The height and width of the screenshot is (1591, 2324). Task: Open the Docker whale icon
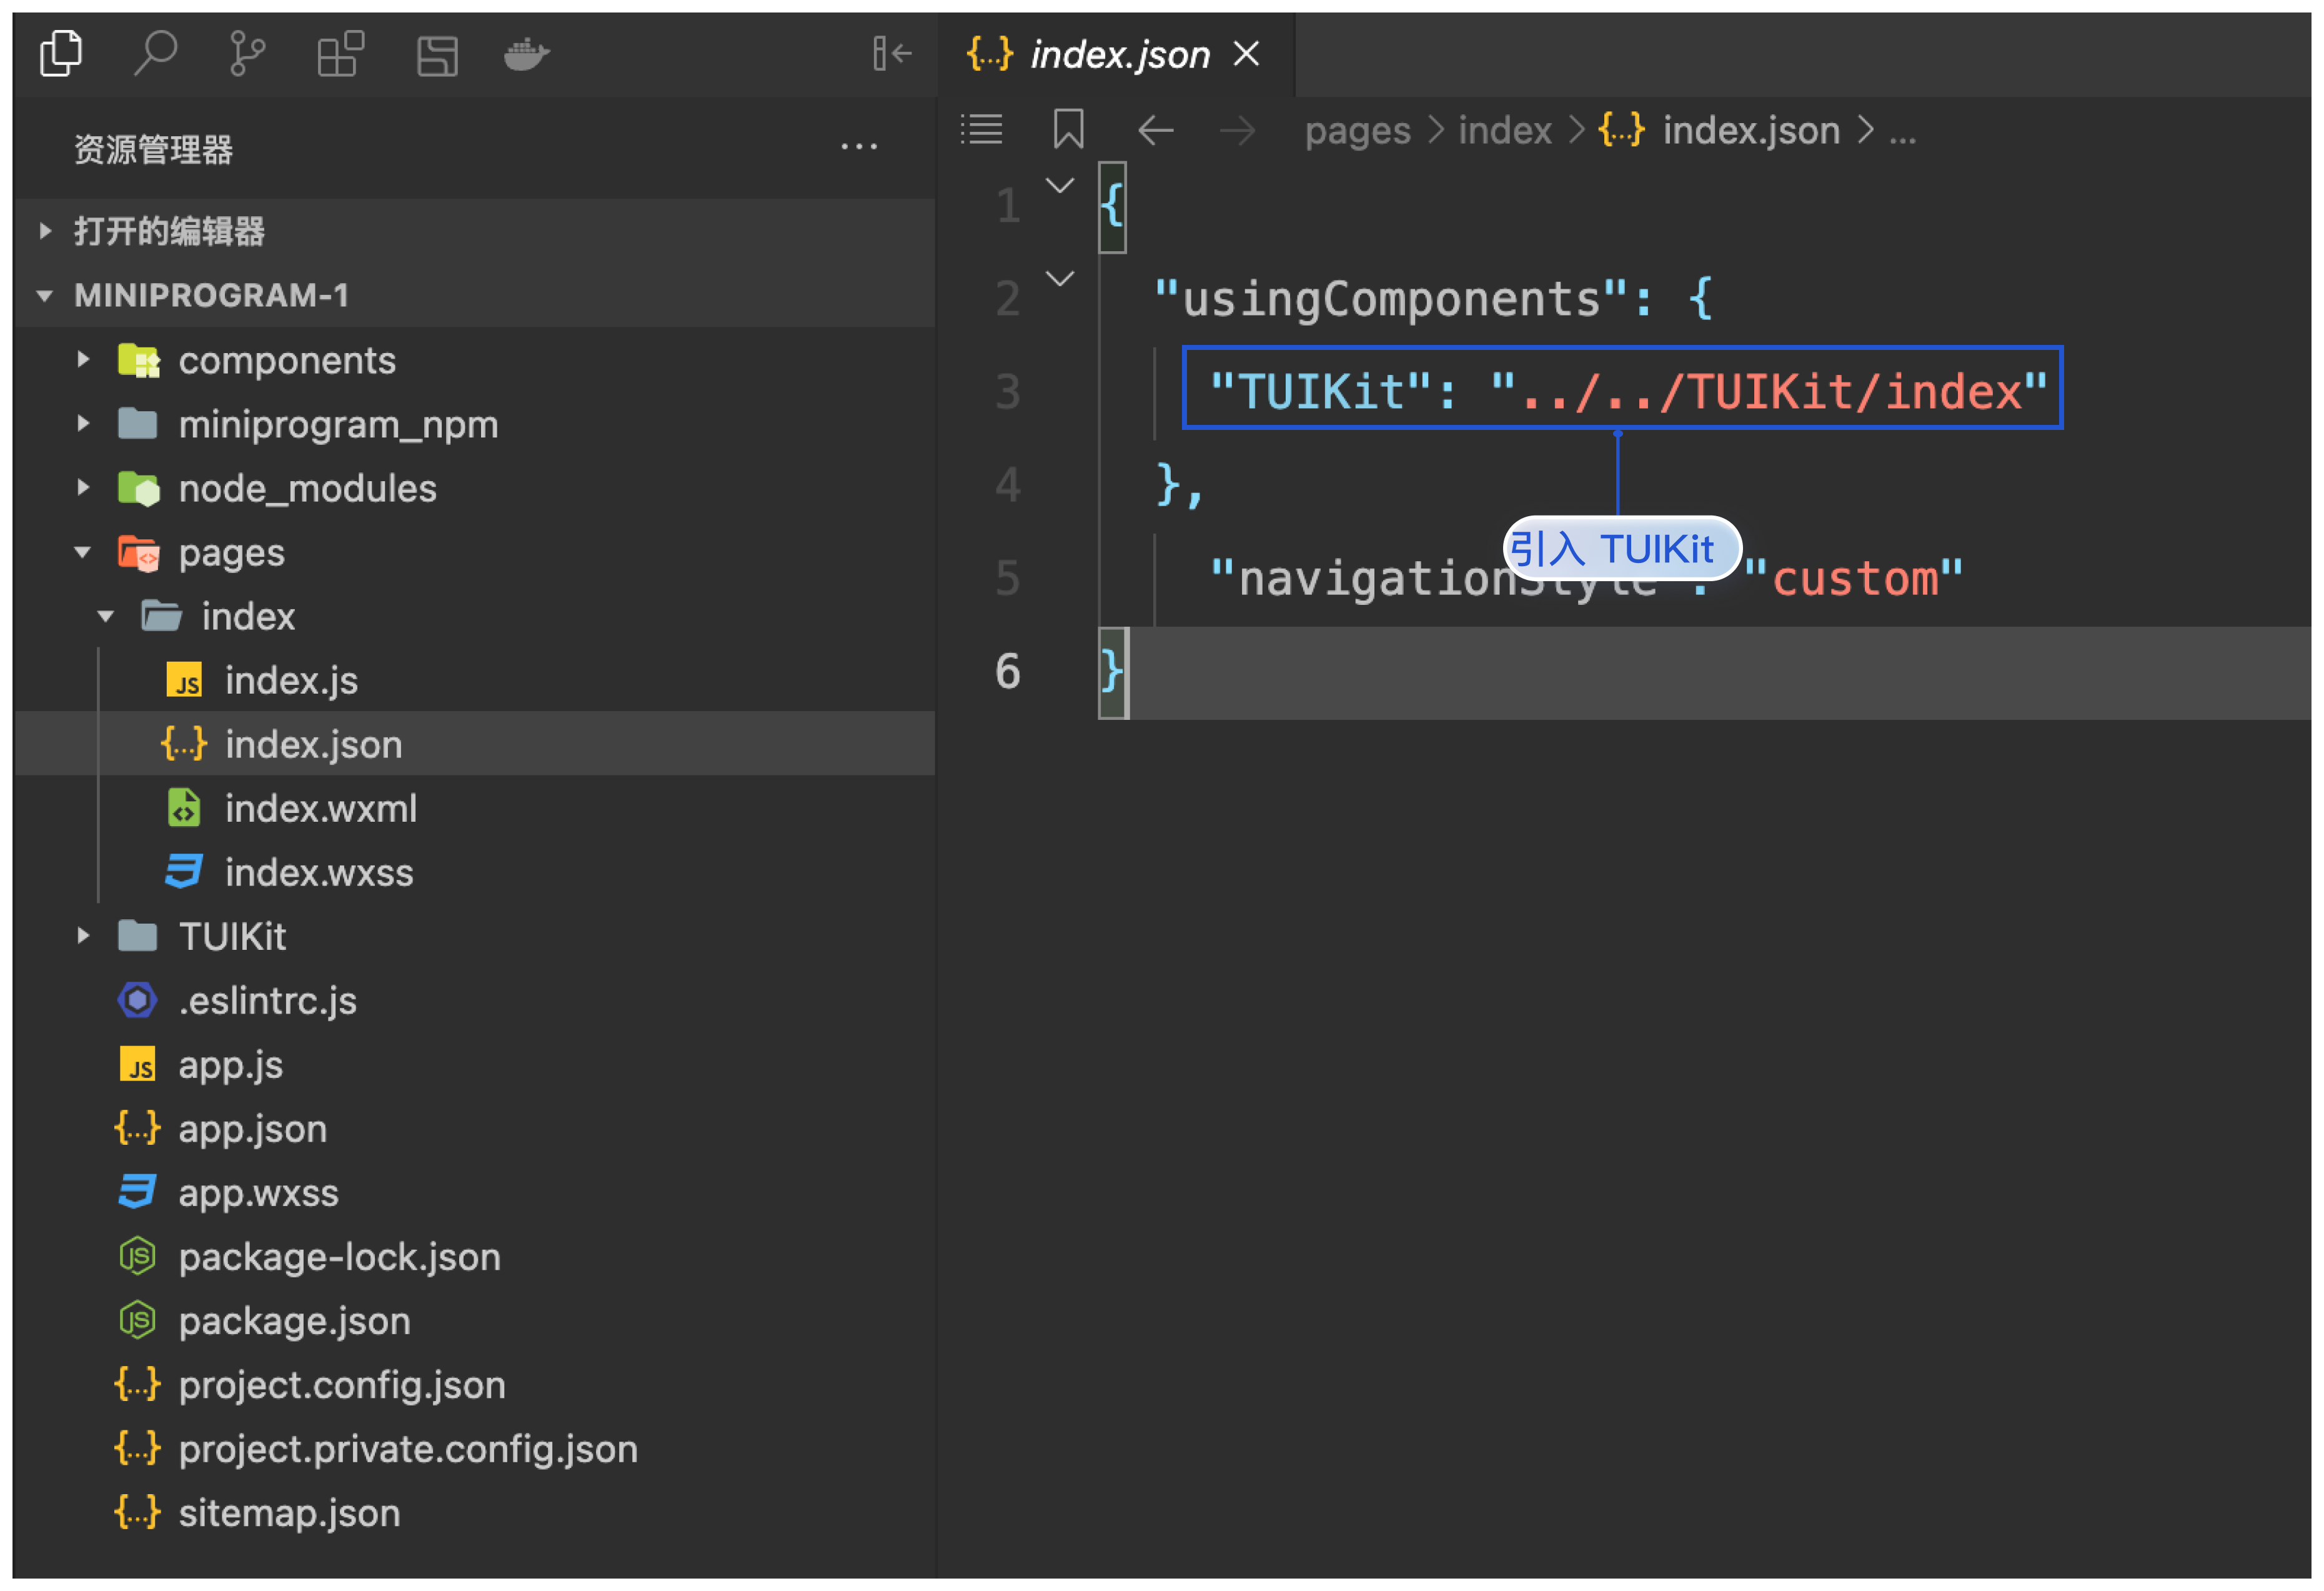click(527, 54)
